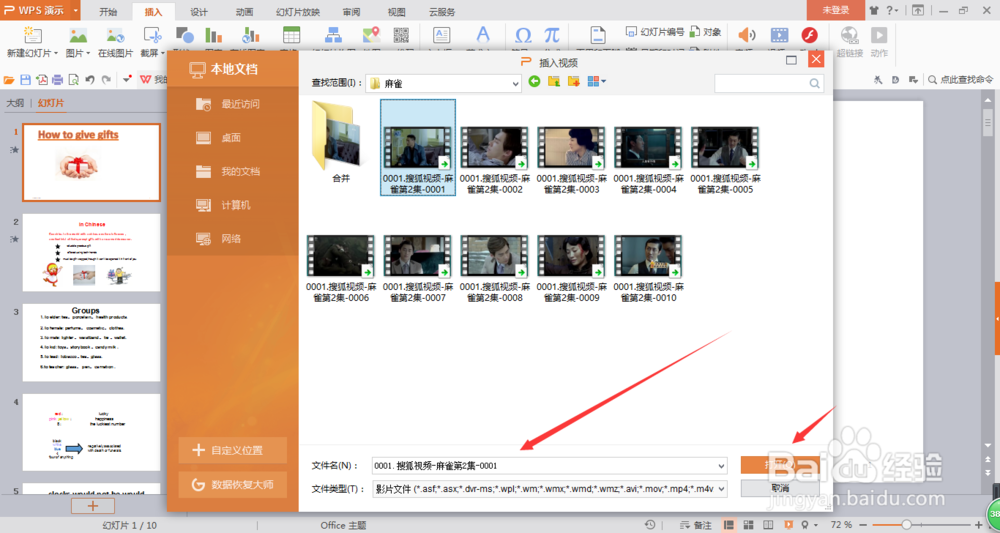Open the WPS 演示 application menu arrow
The height and width of the screenshot is (533, 1000).
[x=76, y=11]
